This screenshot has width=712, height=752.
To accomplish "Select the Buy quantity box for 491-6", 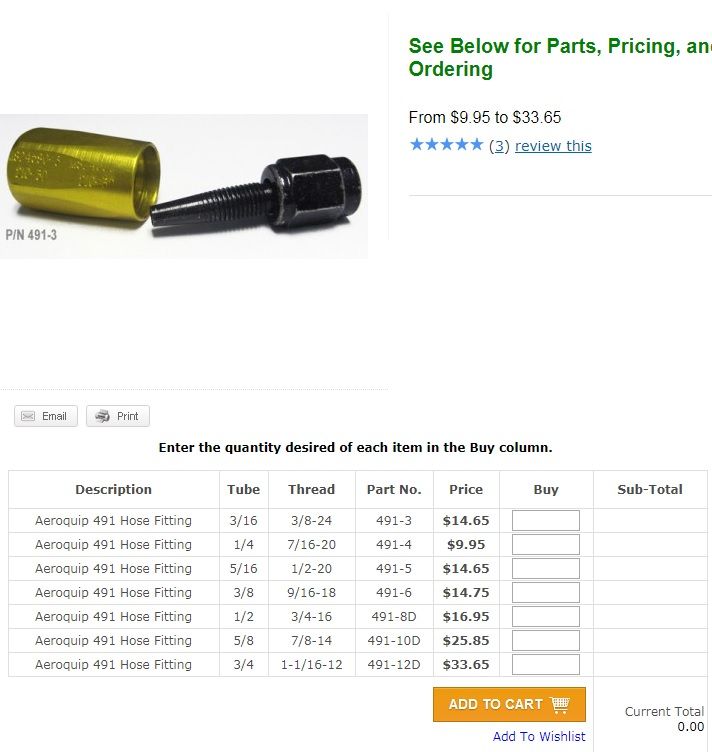I will tap(545, 593).
